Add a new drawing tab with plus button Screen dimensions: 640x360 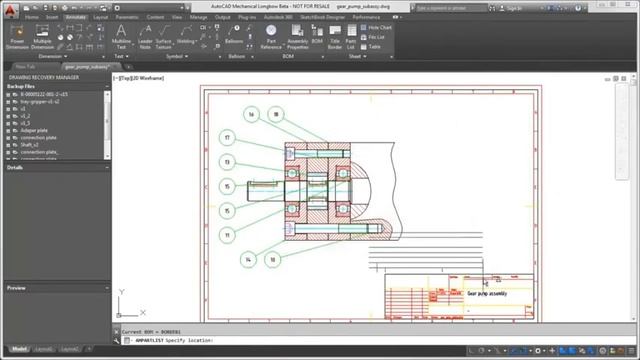[128, 67]
